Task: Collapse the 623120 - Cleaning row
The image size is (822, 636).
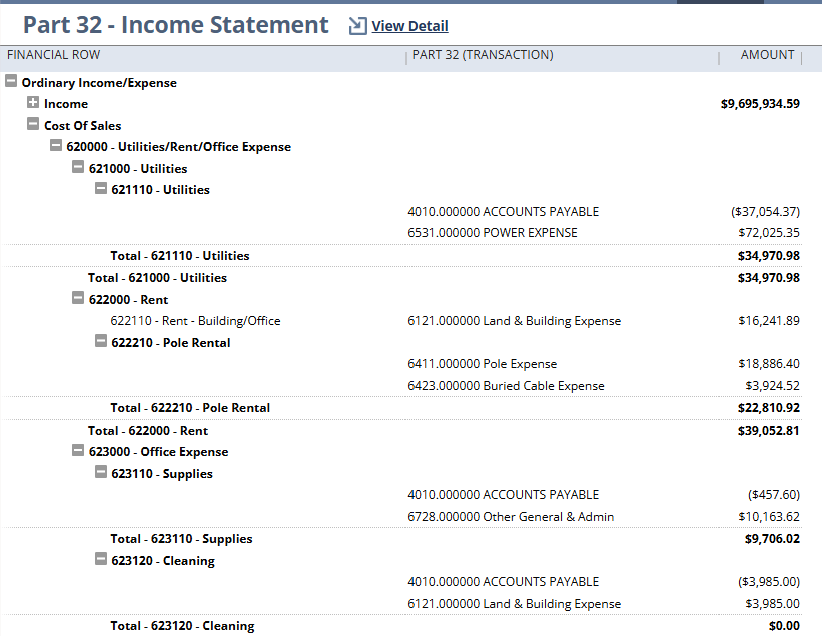Action: (101, 559)
